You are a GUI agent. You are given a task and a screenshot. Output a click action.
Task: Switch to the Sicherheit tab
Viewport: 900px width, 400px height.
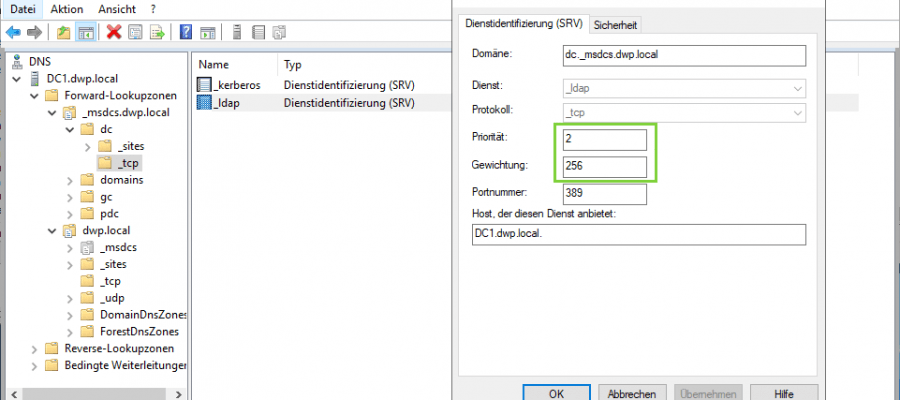pyautogui.click(x=616, y=25)
